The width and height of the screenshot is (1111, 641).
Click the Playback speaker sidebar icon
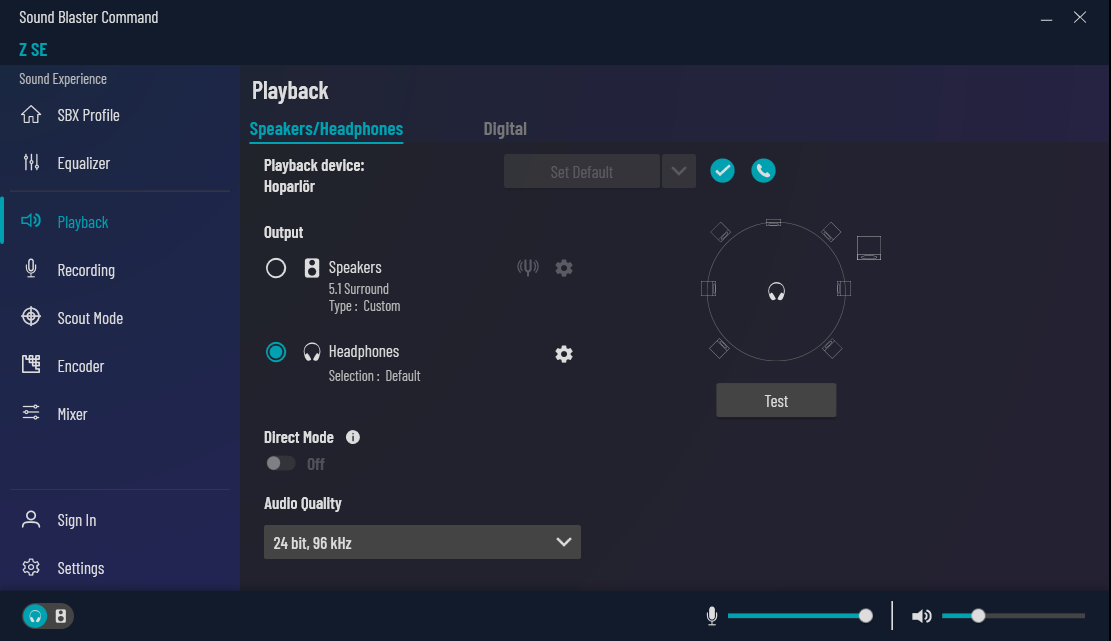pyautogui.click(x=31, y=221)
